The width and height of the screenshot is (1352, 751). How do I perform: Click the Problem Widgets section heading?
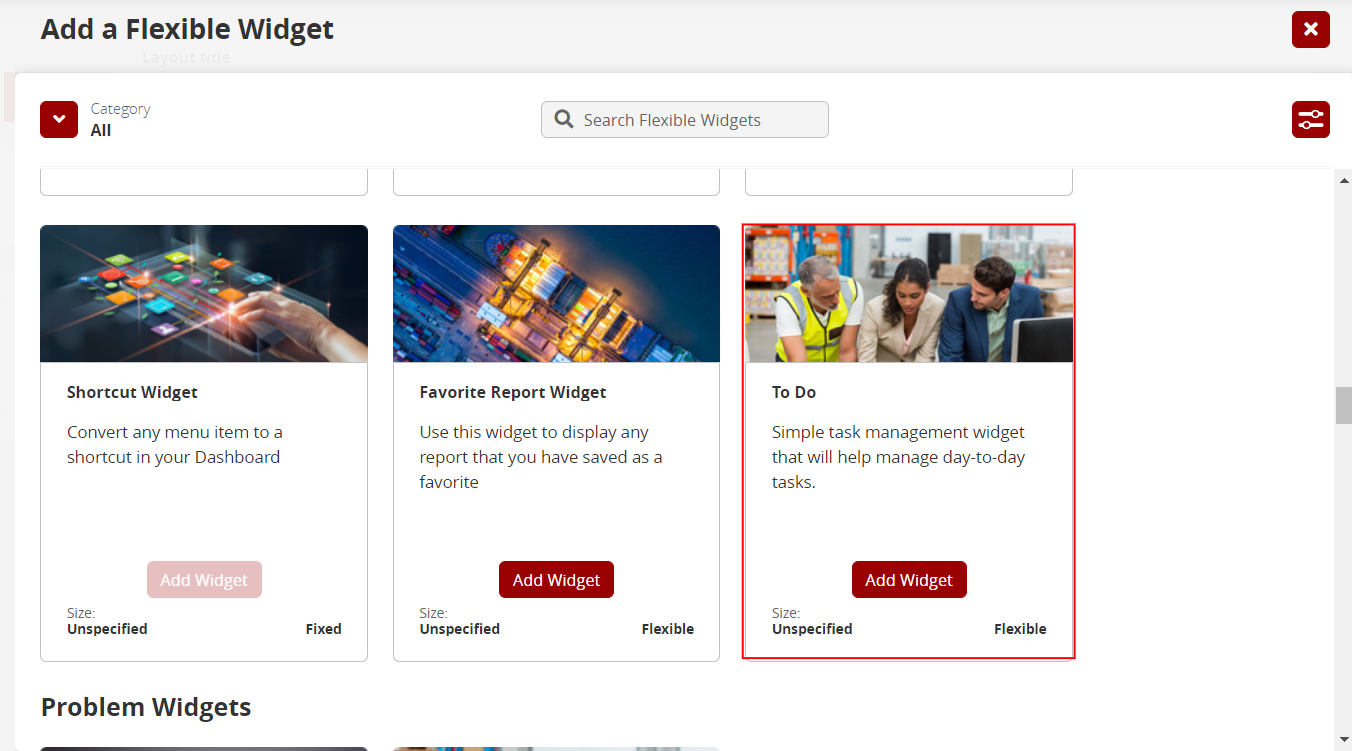(x=146, y=707)
